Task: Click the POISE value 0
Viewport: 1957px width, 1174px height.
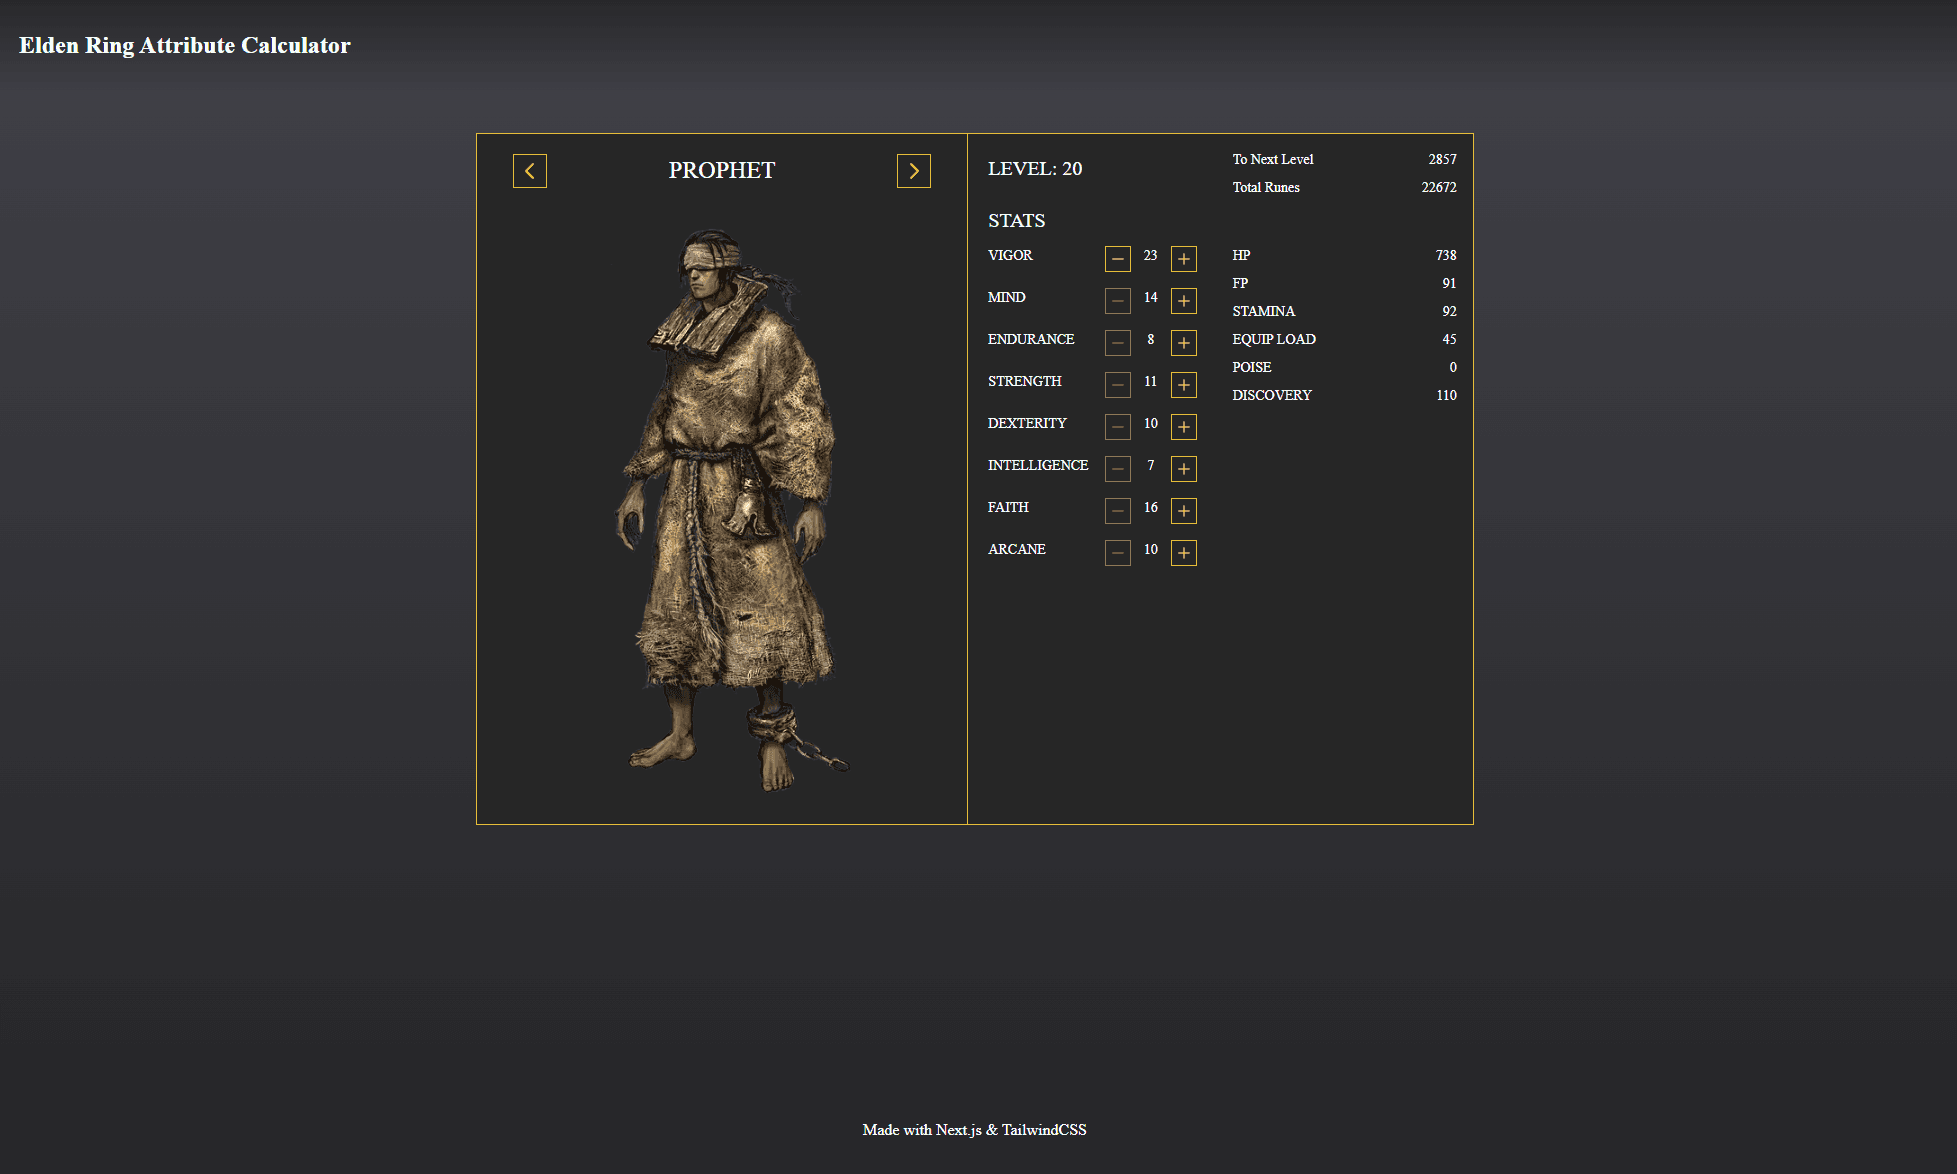Action: (x=1453, y=368)
